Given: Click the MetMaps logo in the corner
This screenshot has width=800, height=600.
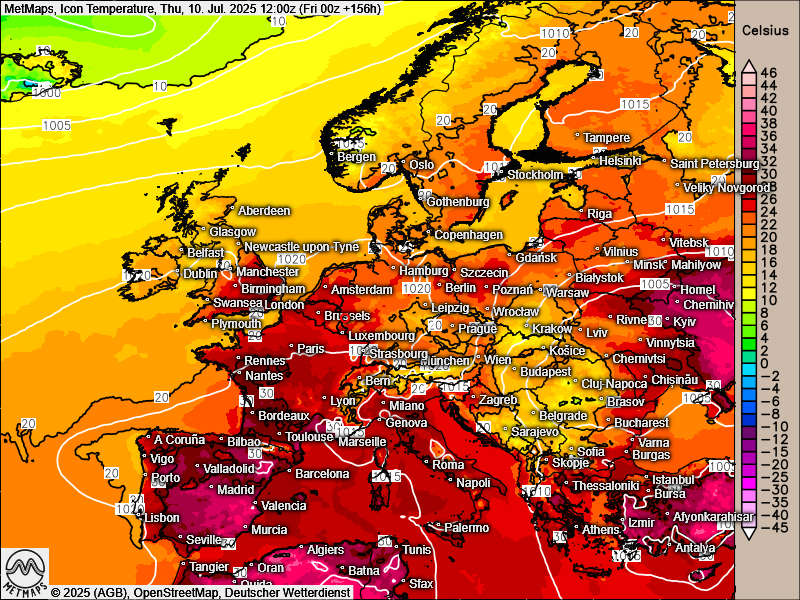Looking at the screenshot, I should point(24,570).
